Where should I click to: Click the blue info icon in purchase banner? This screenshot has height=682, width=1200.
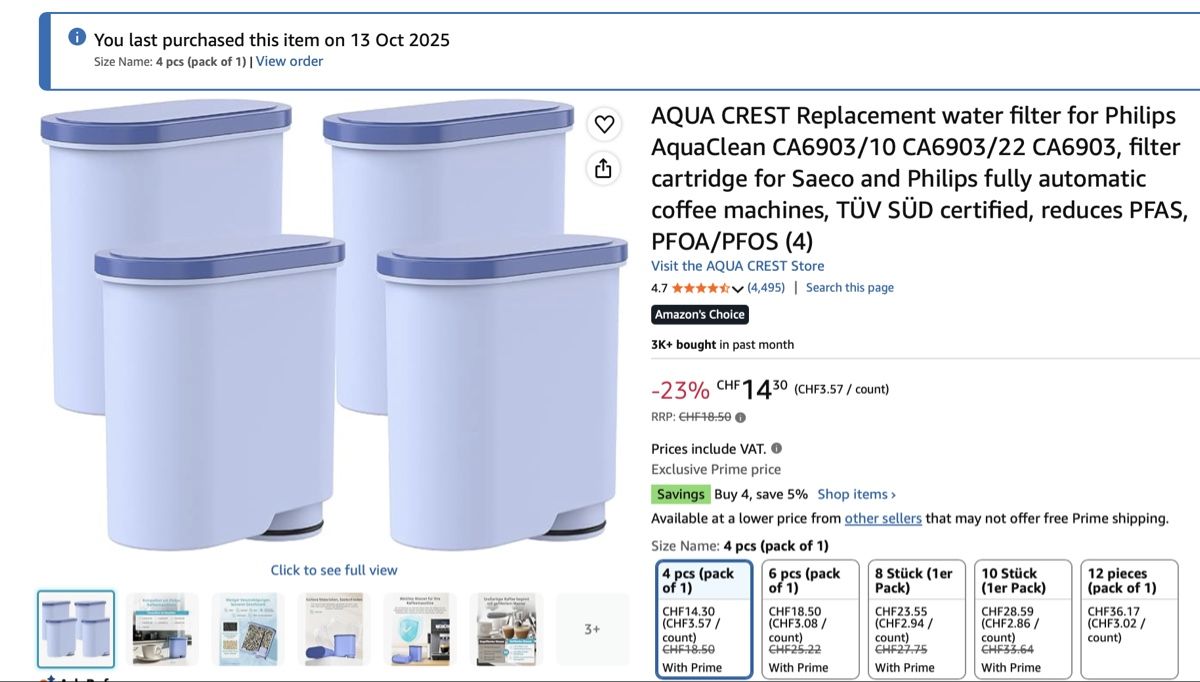click(x=77, y=37)
